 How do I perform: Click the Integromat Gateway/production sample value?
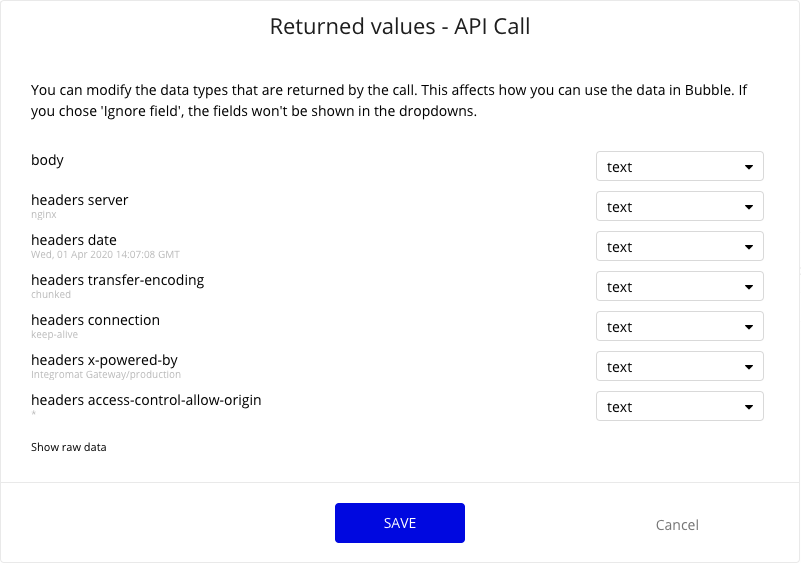[x=106, y=374]
